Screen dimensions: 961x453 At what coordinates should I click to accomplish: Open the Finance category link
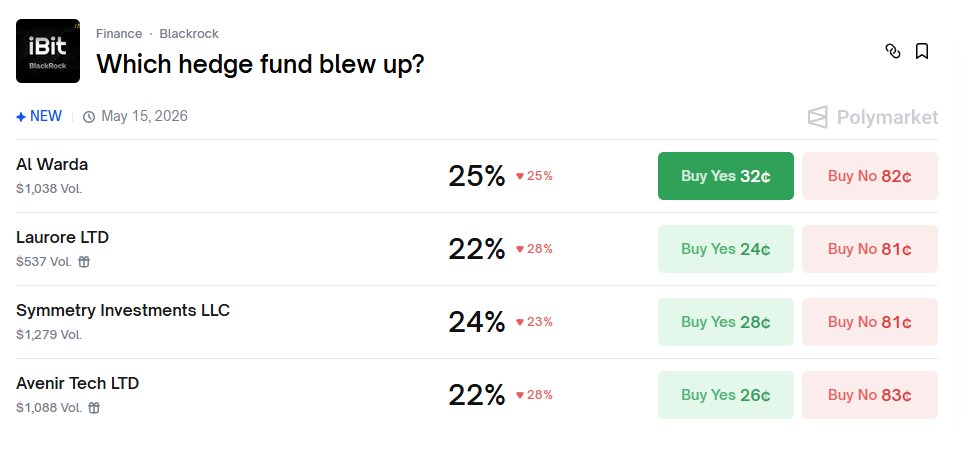click(119, 34)
